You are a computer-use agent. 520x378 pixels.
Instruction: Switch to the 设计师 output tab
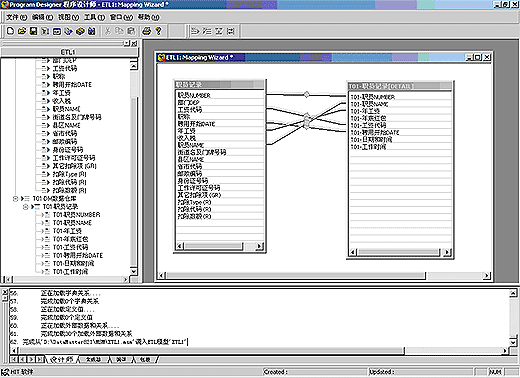[x=62, y=360]
